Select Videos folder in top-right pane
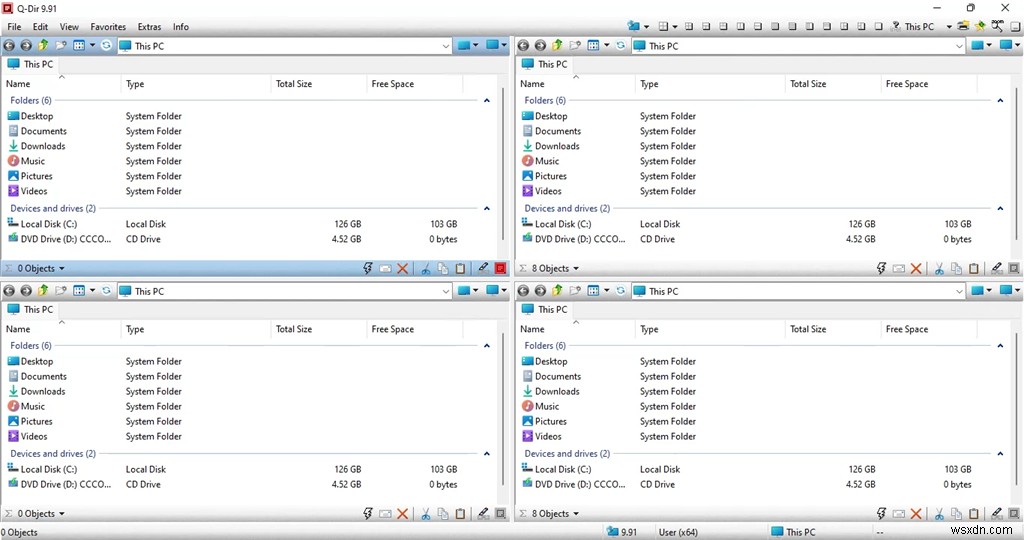This screenshot has width=1024, height=540. pyautogui.click(x=541, y=191)
